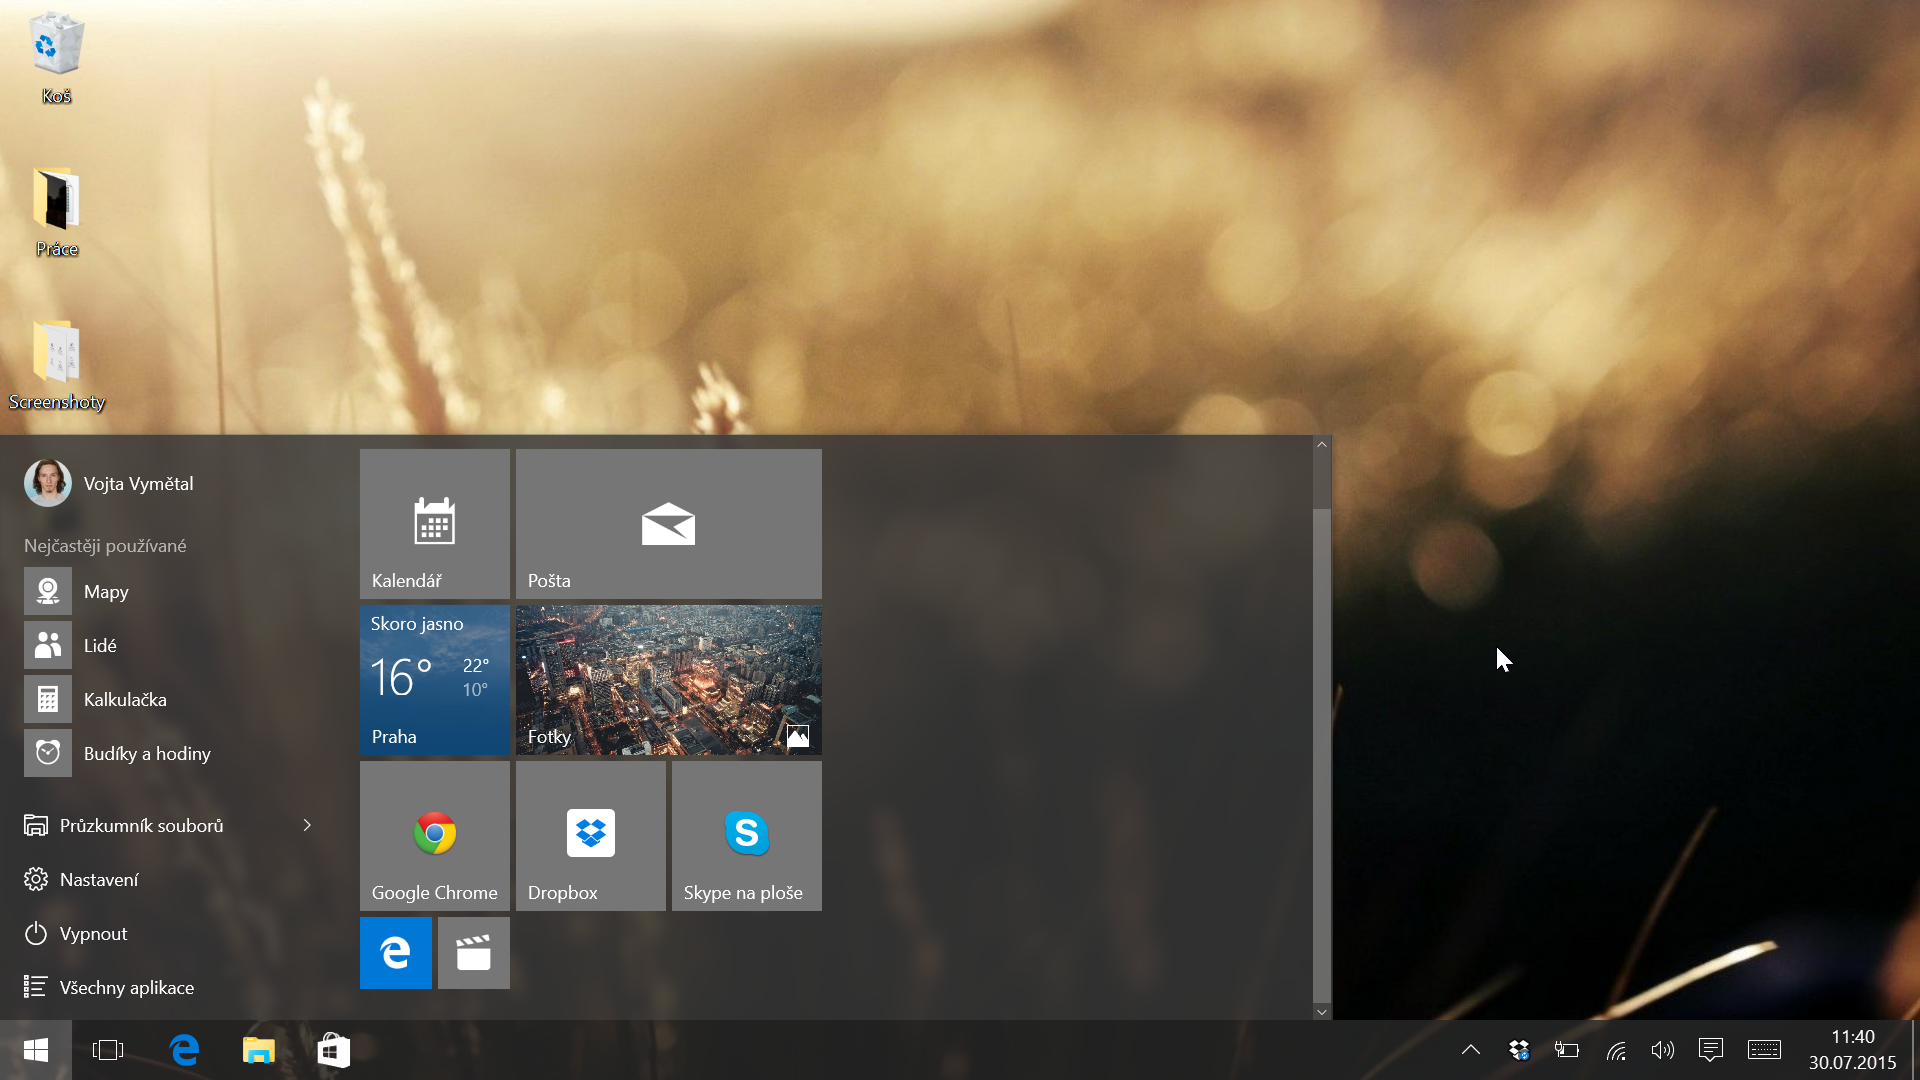
Task: Open Nastavení settings
Action: (x=99, y=879)
